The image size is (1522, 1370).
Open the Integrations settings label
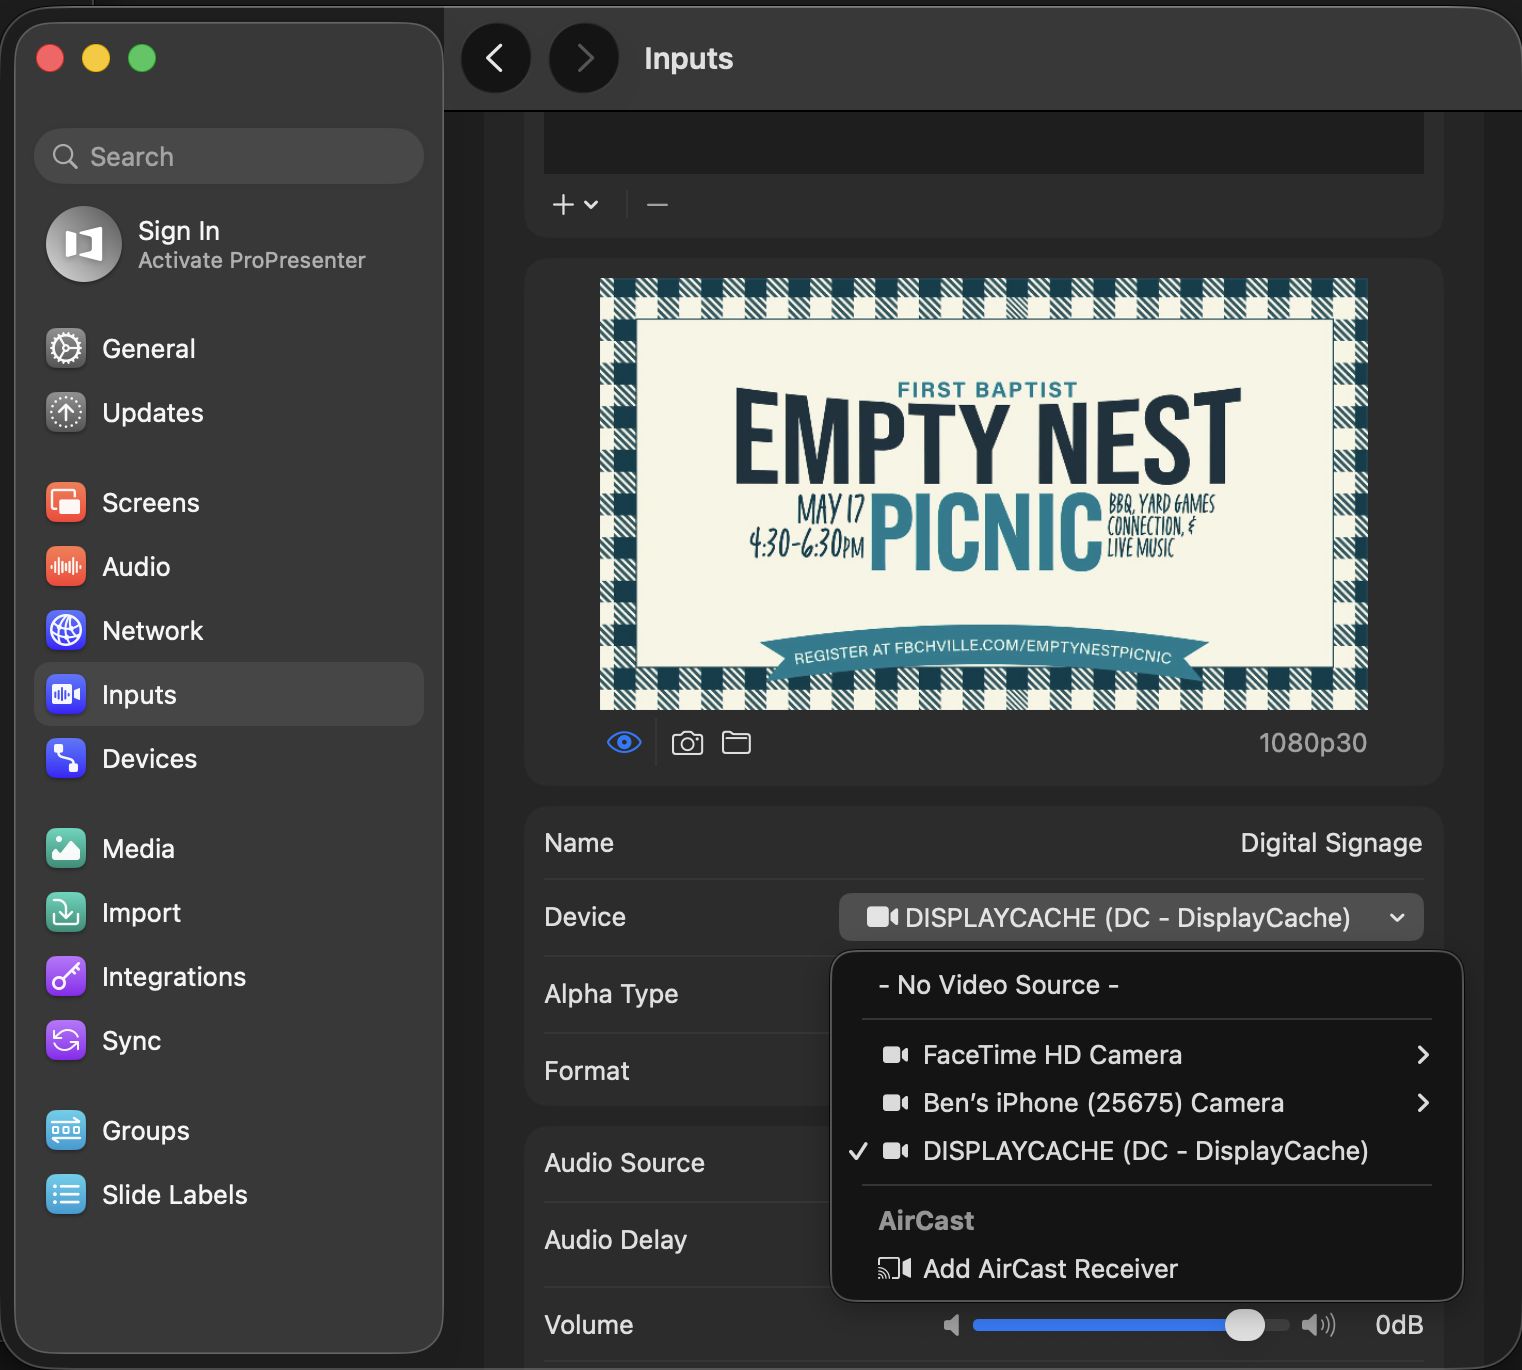click(174, 977)
